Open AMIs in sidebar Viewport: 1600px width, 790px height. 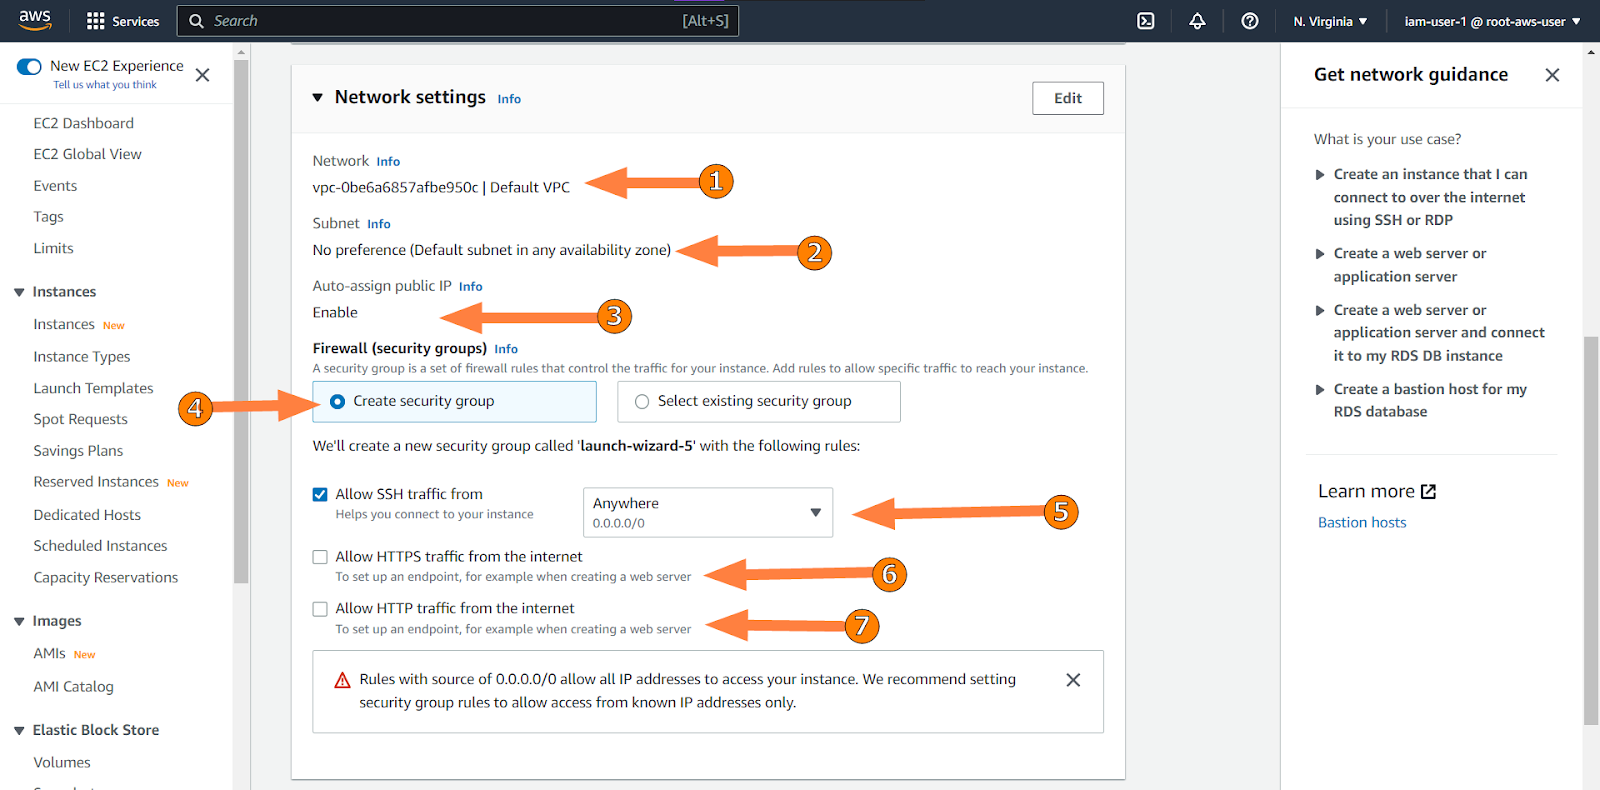49,653
